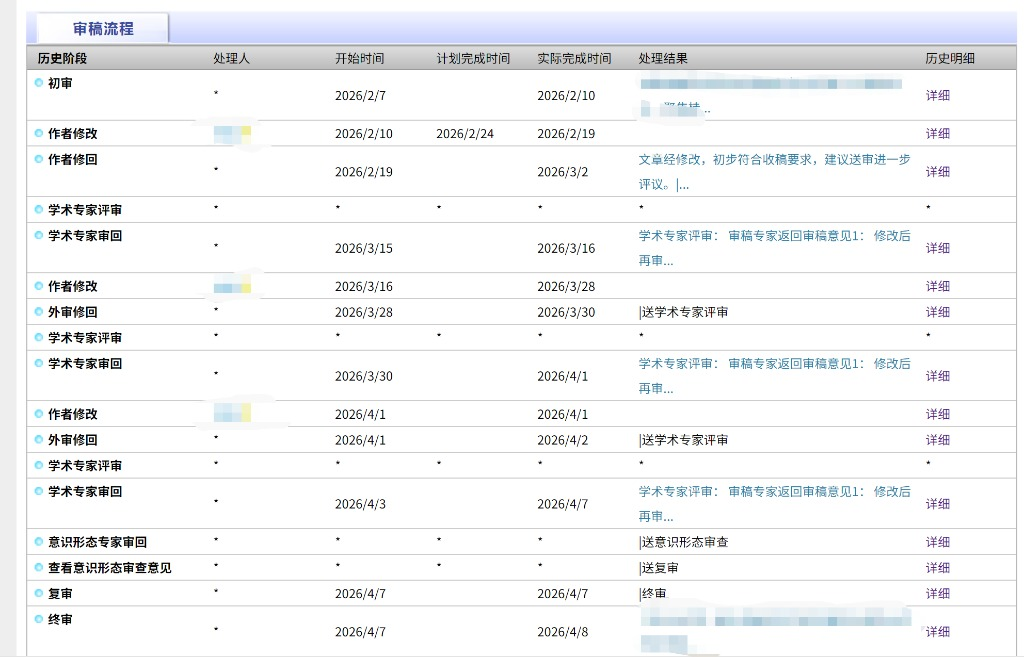This screenshot has width=1024, height=657.
Task: Click the bullet icon beside 查看意识形态审查意见
Action: pyautogui.click(x=39, y=568)
